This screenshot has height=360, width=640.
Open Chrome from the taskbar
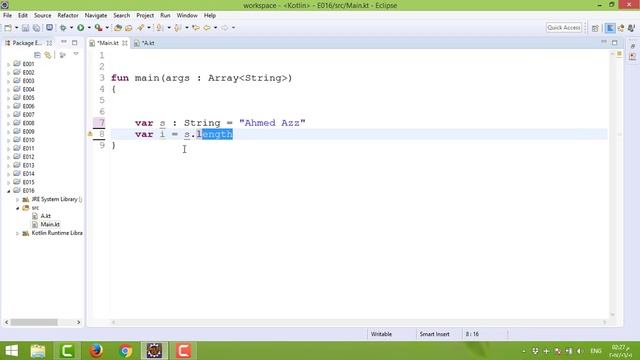[x=126, y=351]
